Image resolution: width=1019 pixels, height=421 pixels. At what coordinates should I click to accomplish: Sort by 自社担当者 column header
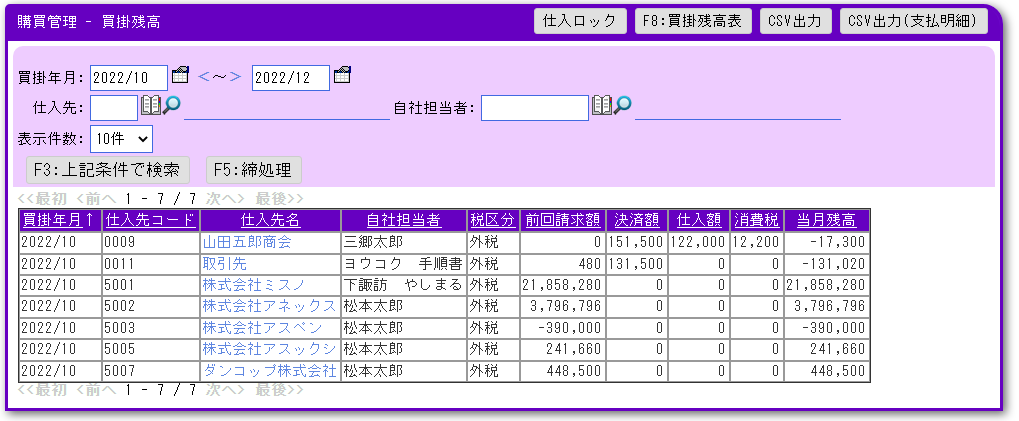404,221
